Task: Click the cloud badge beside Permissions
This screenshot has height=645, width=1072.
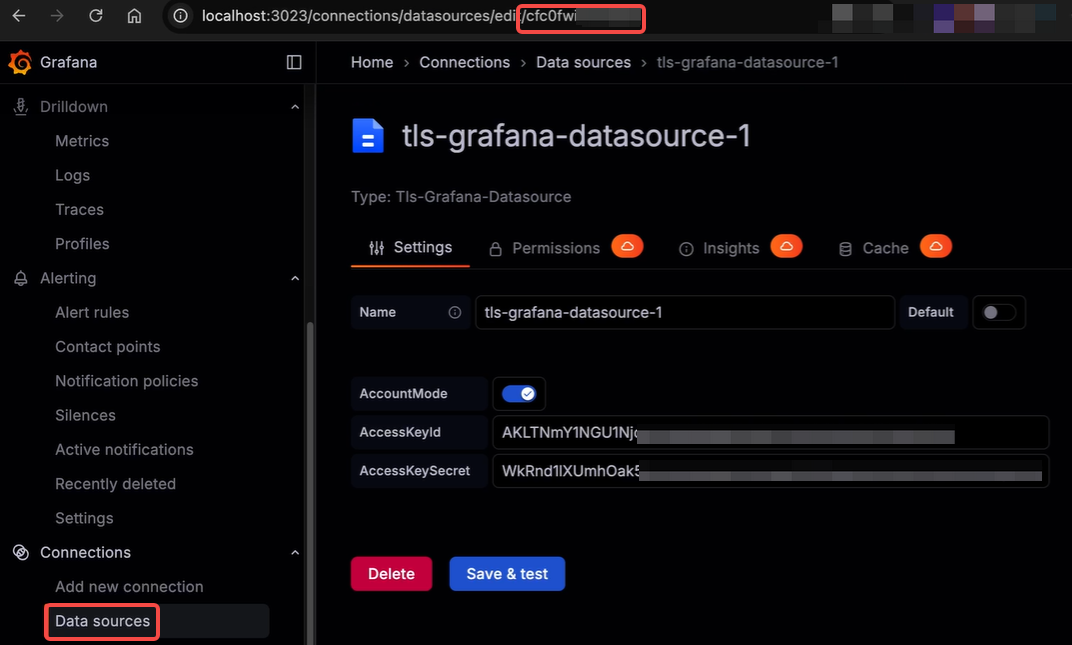Action: (627, 246)
